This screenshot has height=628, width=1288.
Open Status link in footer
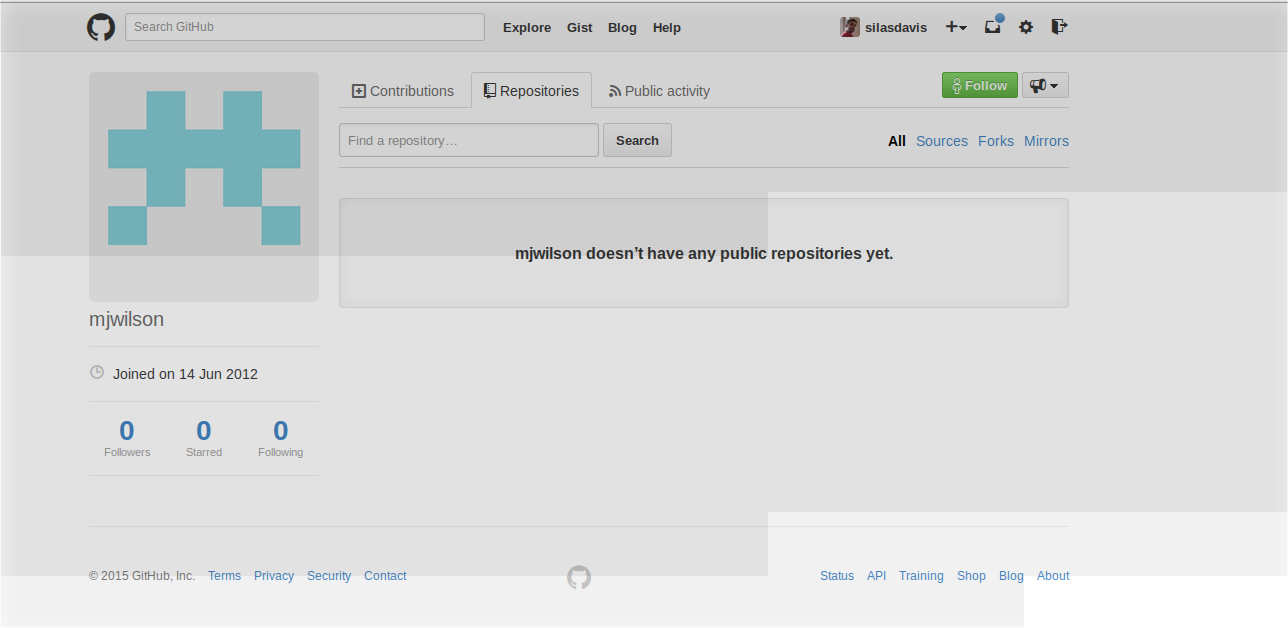[837, 576]
